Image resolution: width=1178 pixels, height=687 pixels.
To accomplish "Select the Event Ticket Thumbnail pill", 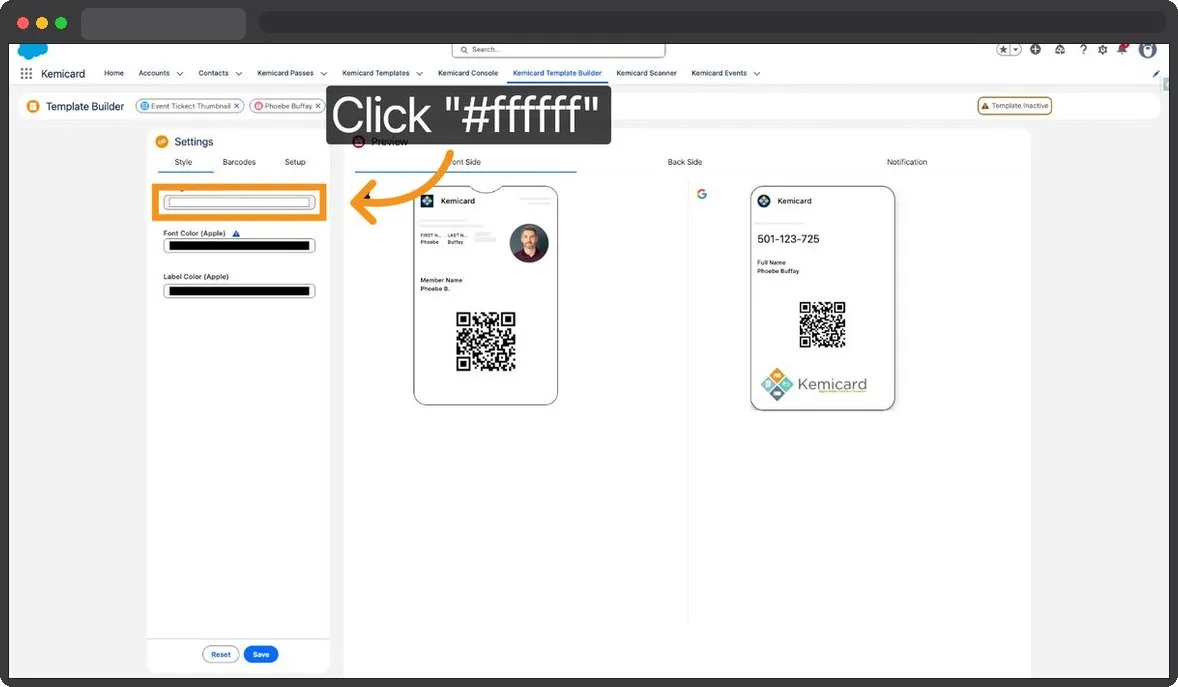I will click(x=190, y=106).
